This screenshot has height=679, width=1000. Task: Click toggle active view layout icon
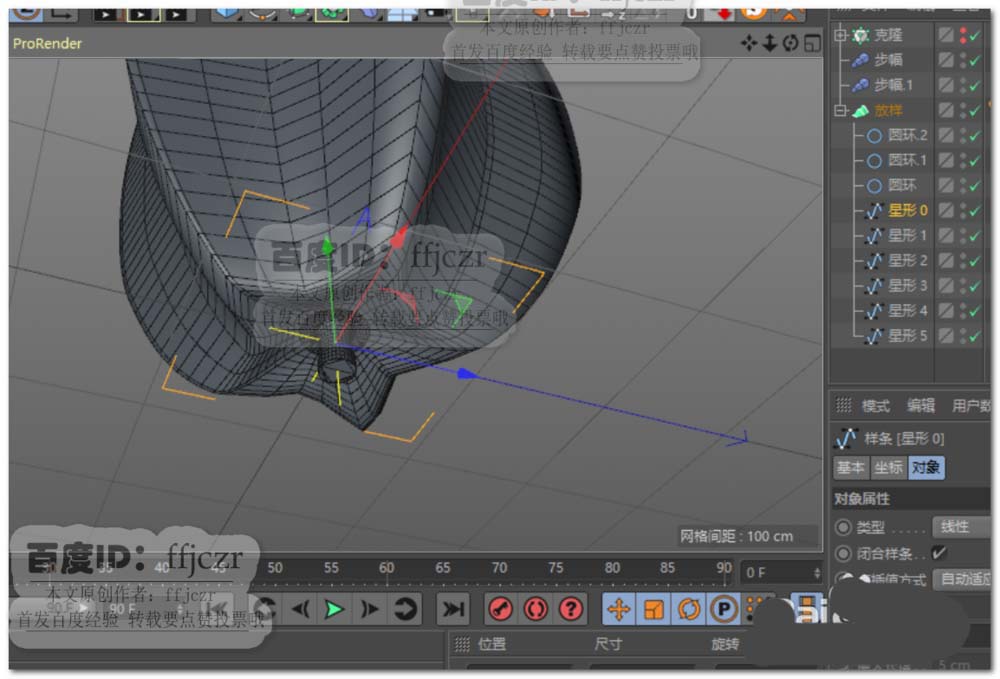(x=812, y=43)
